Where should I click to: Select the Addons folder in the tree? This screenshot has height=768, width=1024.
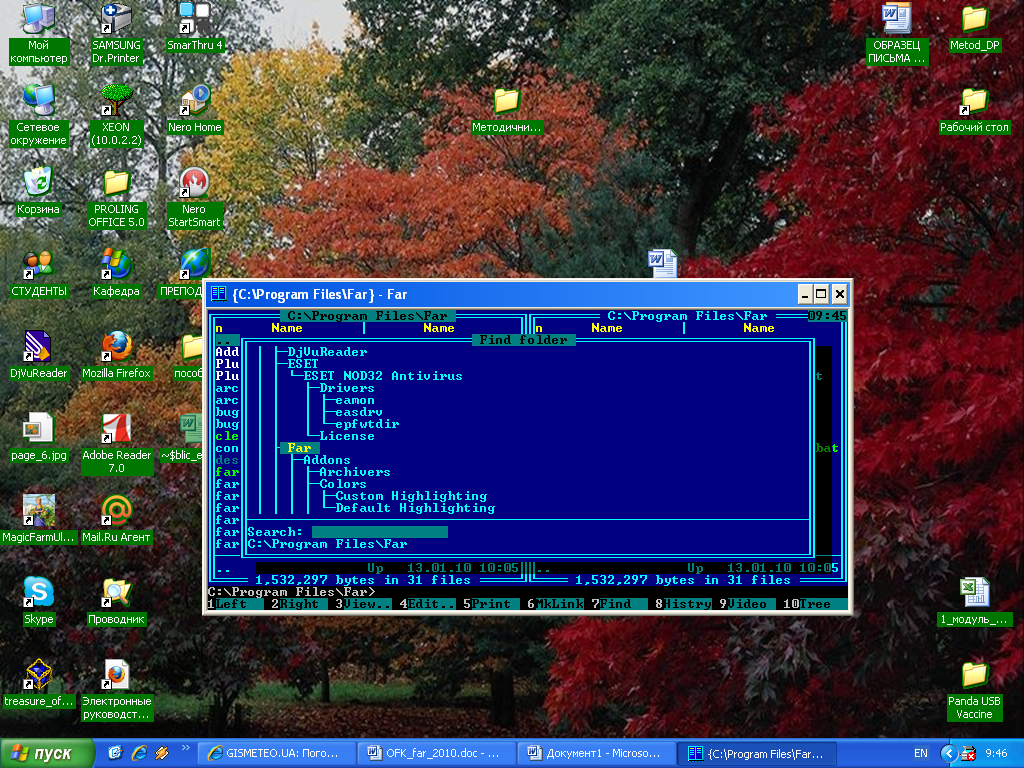point(327,460)
